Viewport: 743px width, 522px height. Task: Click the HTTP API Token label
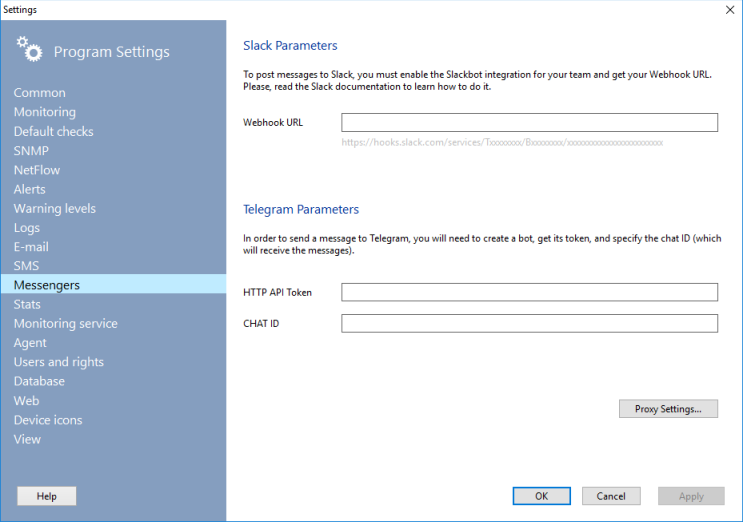(277, 292)
